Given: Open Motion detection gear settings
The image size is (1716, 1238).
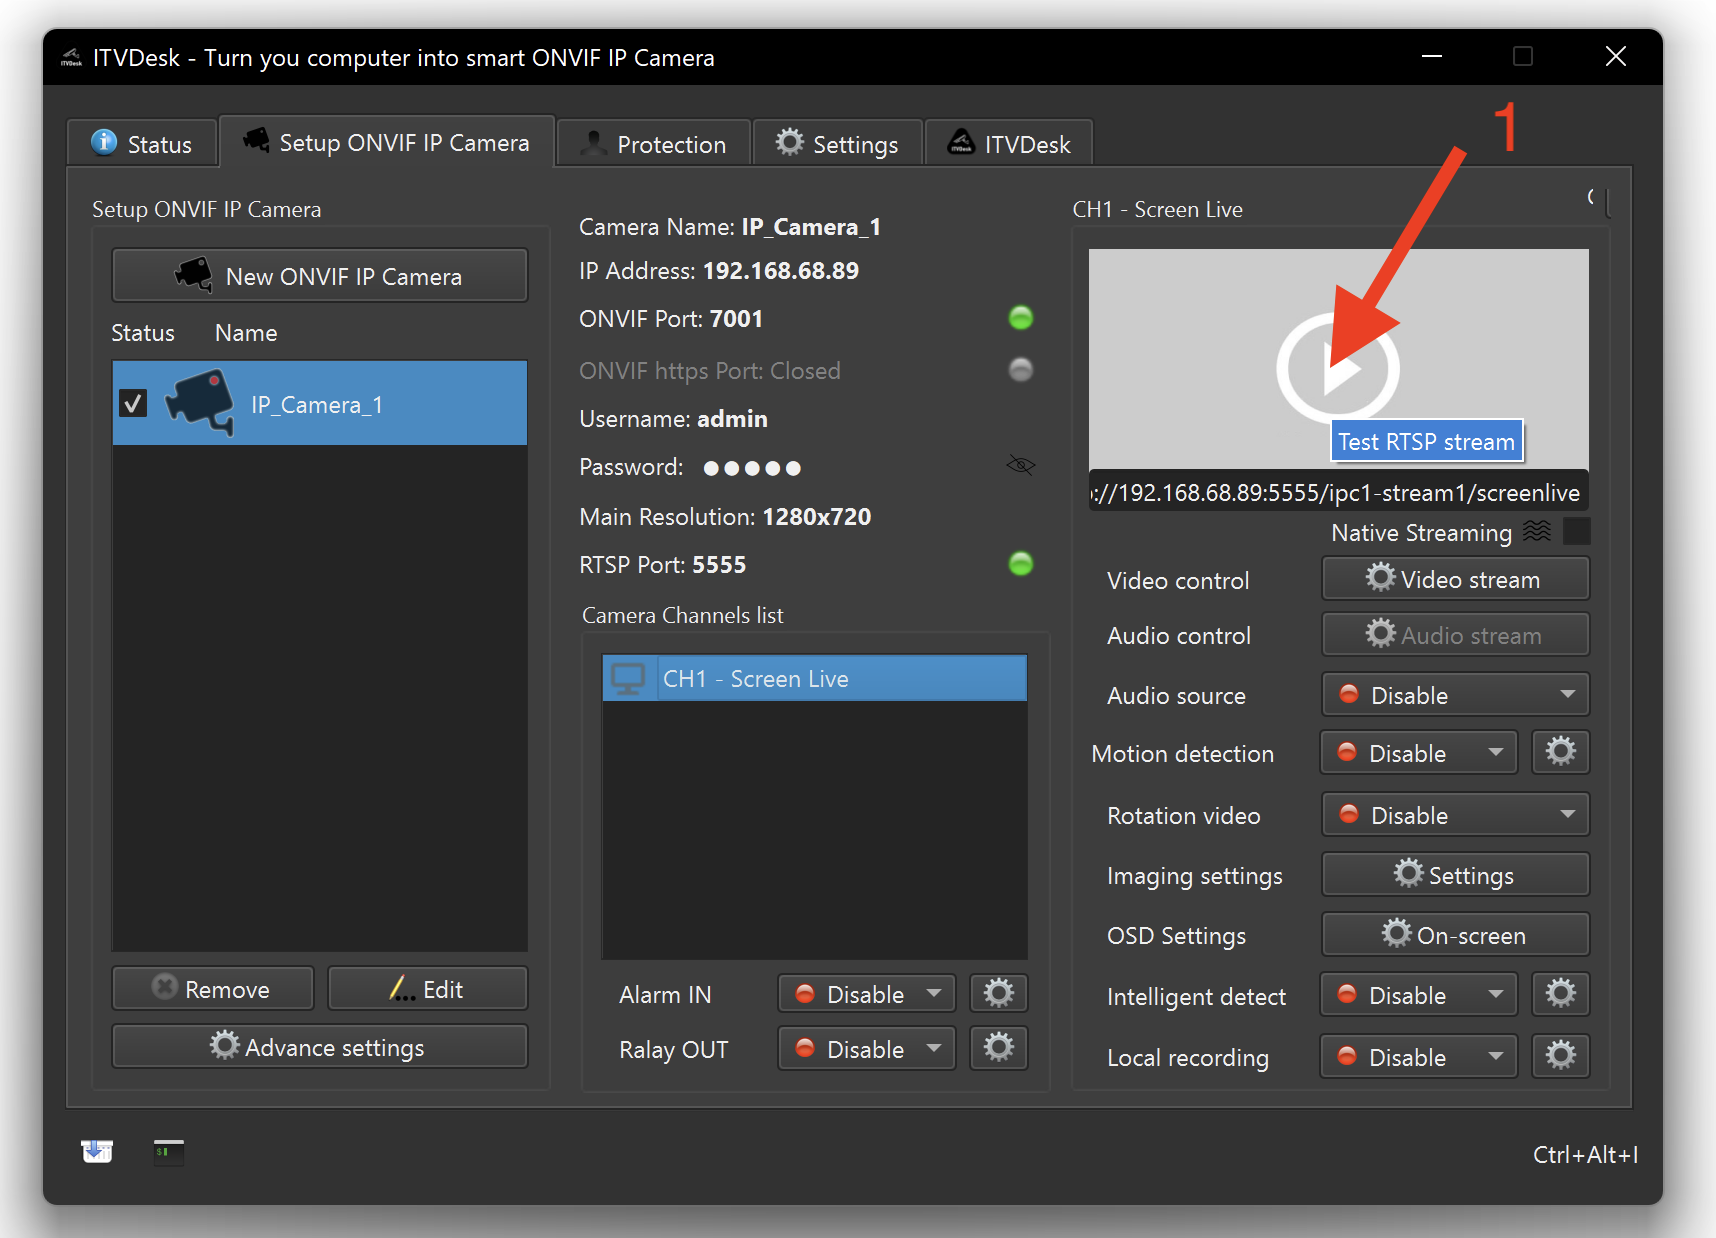Looking at the screenshot, I should point(1560,752).
